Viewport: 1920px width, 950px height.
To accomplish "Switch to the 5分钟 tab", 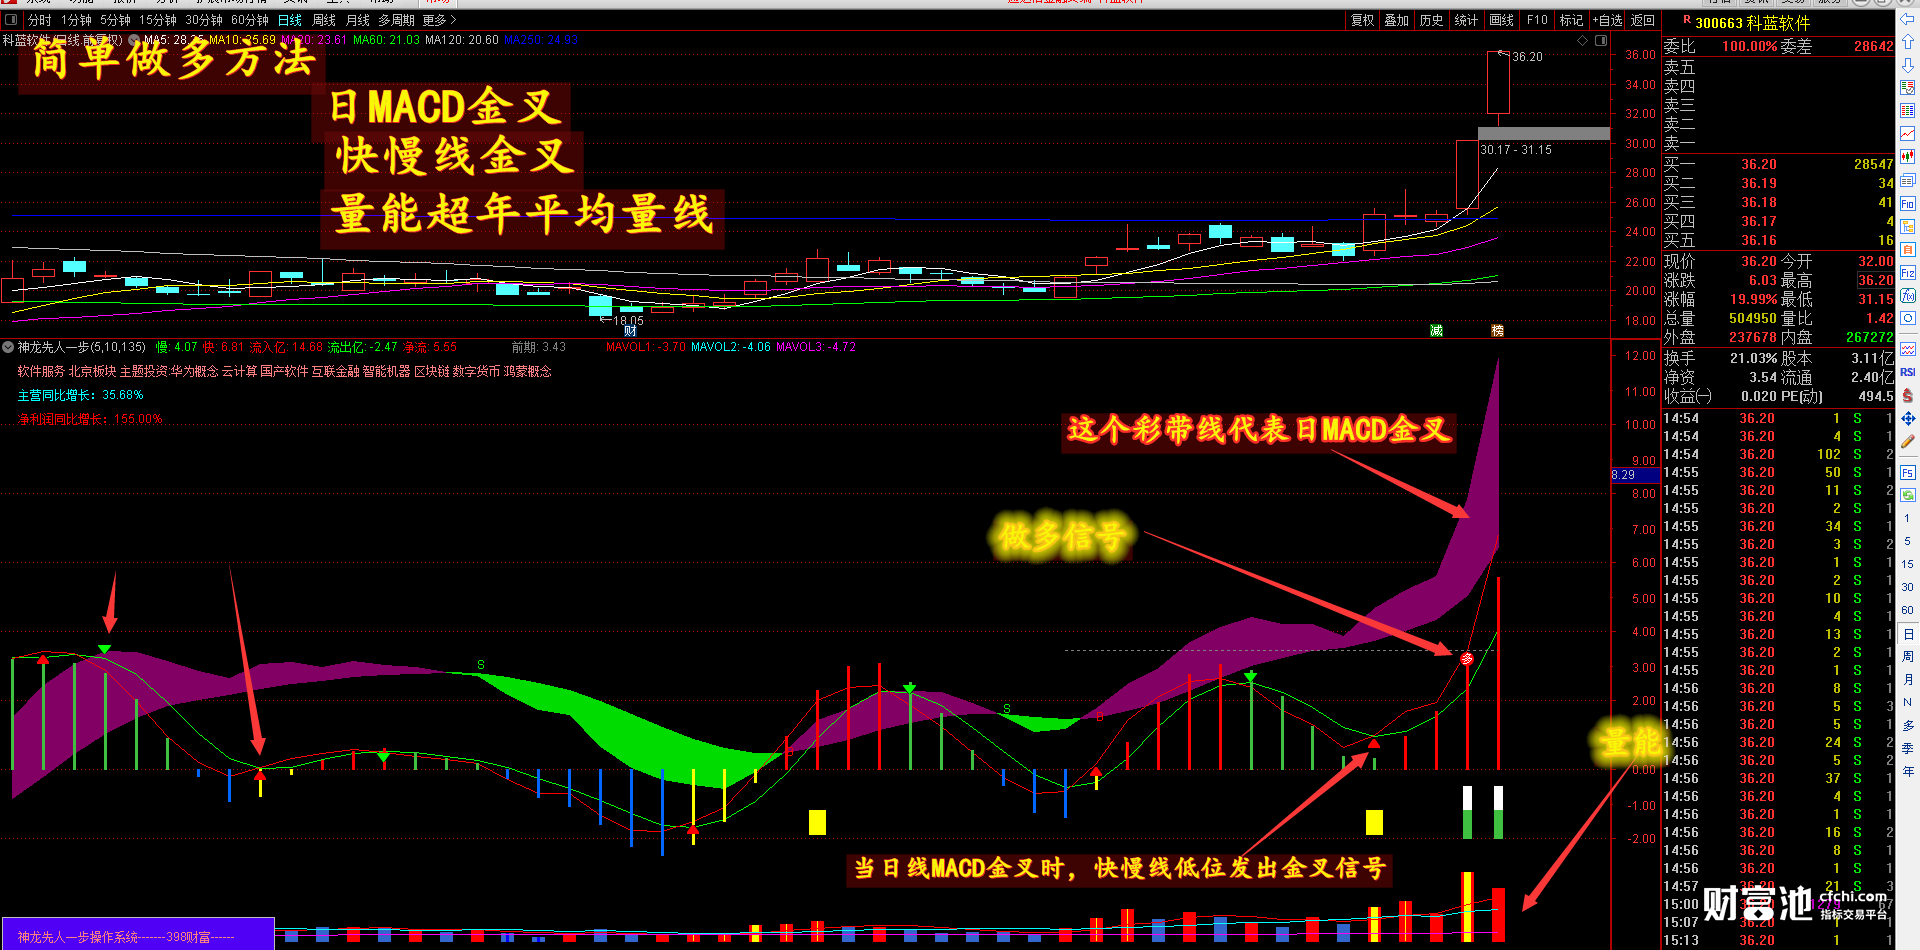I will 115,20.
